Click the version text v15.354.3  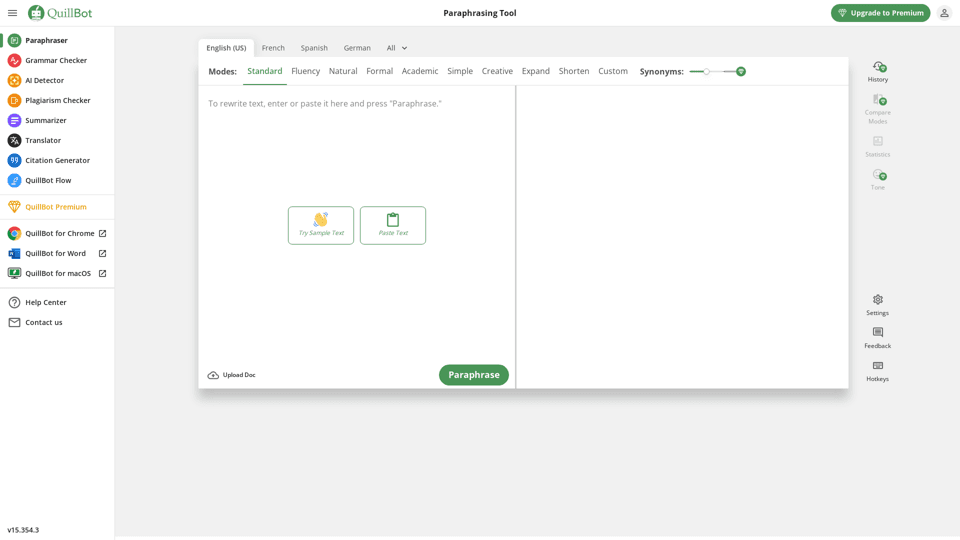tap(23, 530)
